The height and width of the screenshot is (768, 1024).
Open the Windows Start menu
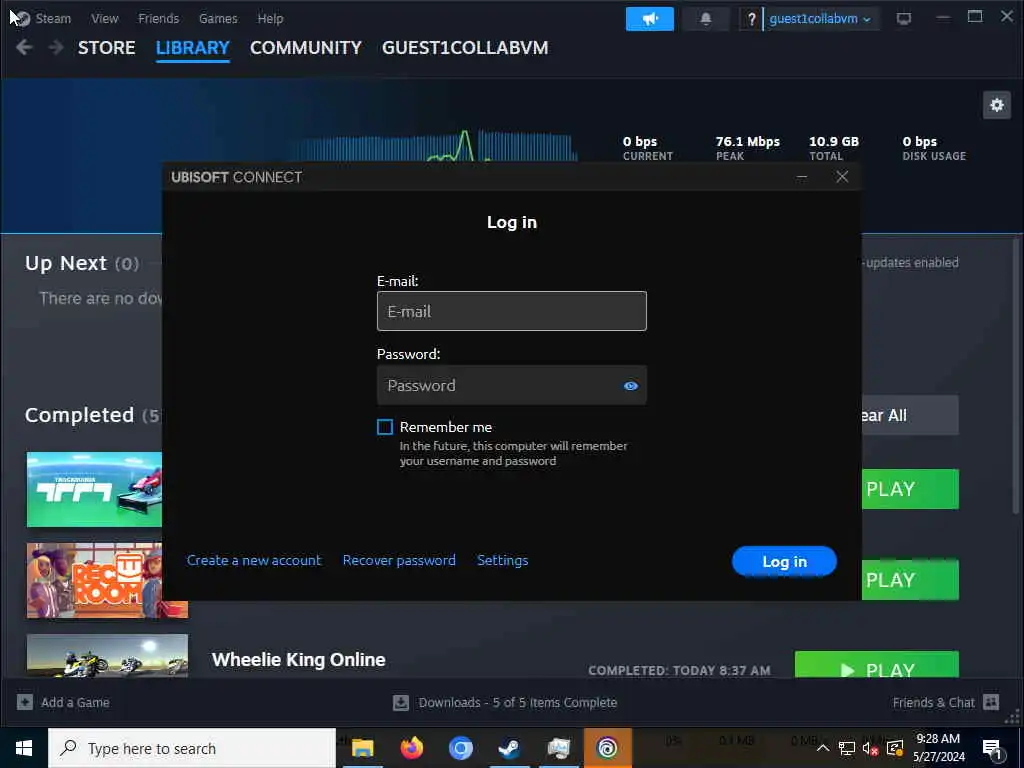coord(24,748)
